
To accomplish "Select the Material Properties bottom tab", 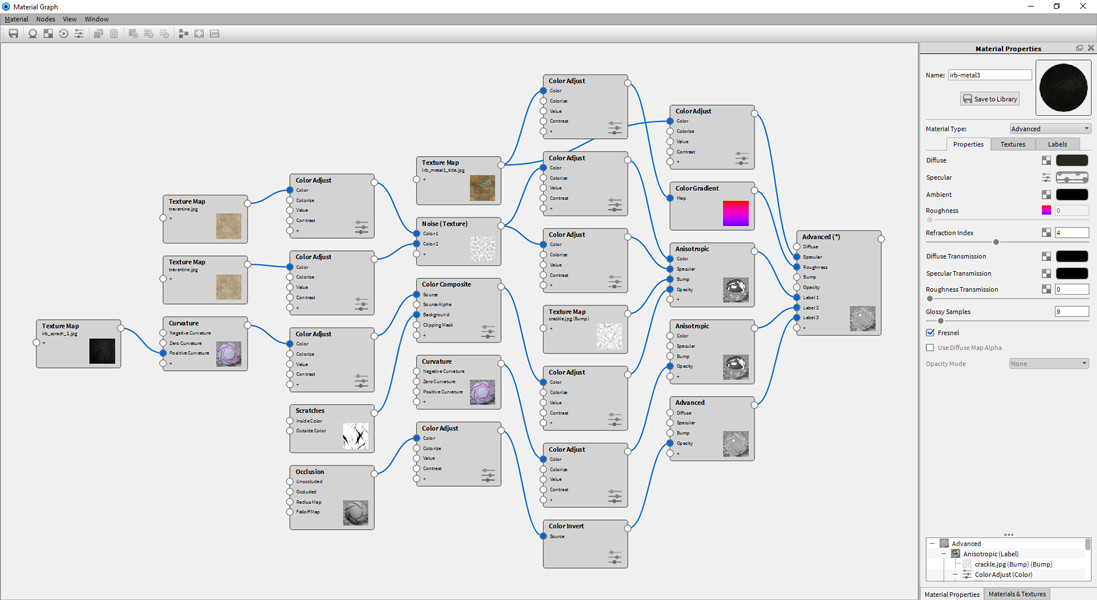I will click(952, 594).
